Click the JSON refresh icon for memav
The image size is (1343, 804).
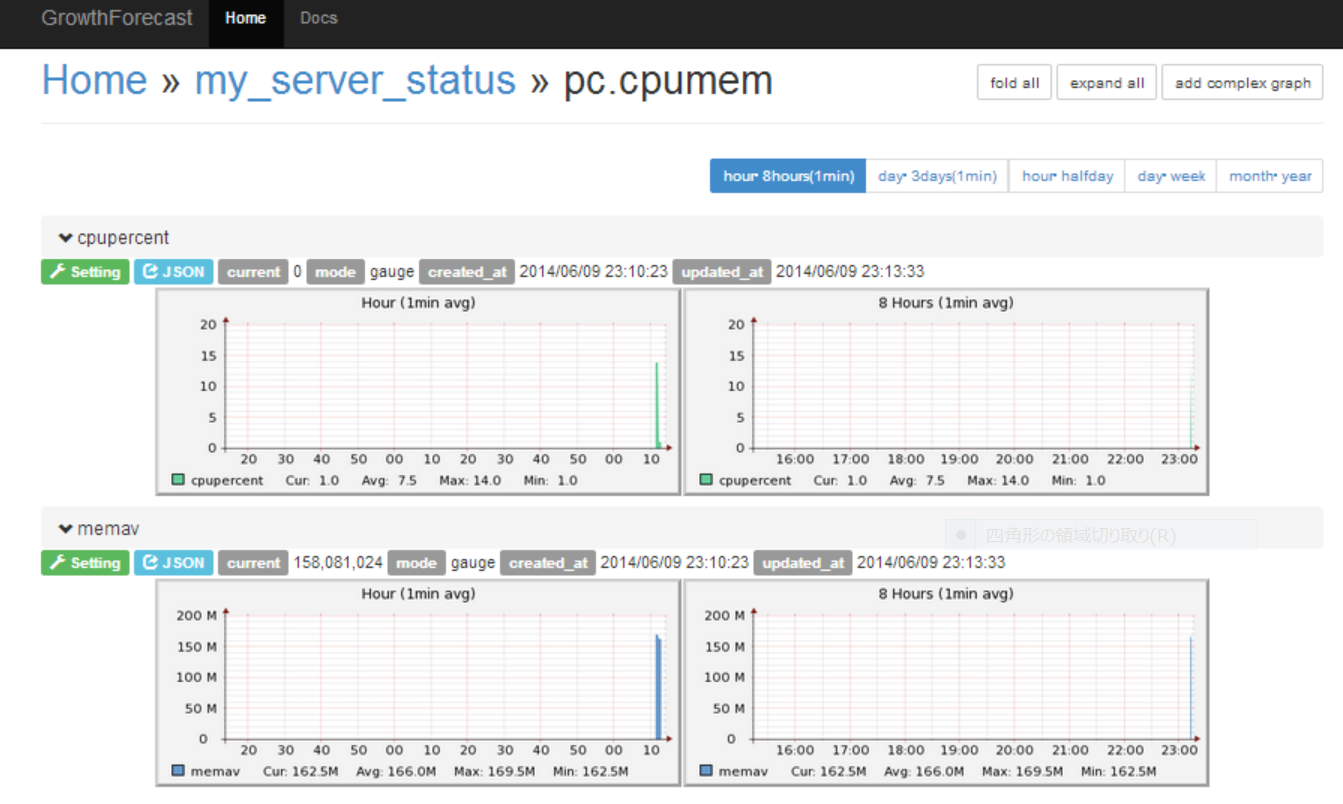(173, 562)
